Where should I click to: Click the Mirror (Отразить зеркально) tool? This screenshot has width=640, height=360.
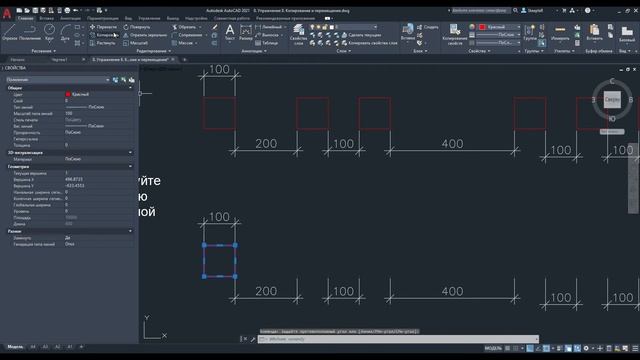[x=145, y=35]
